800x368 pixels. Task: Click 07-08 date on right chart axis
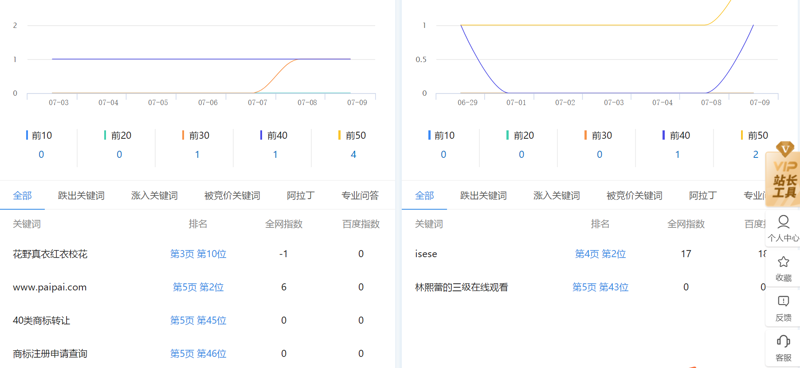711,103
